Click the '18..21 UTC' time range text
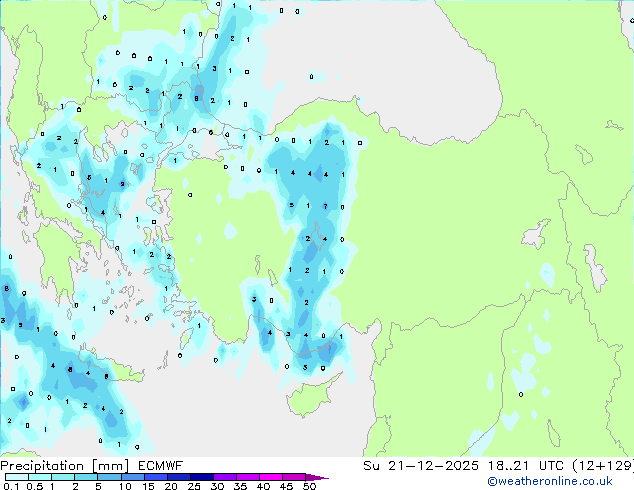 [526, 466]
